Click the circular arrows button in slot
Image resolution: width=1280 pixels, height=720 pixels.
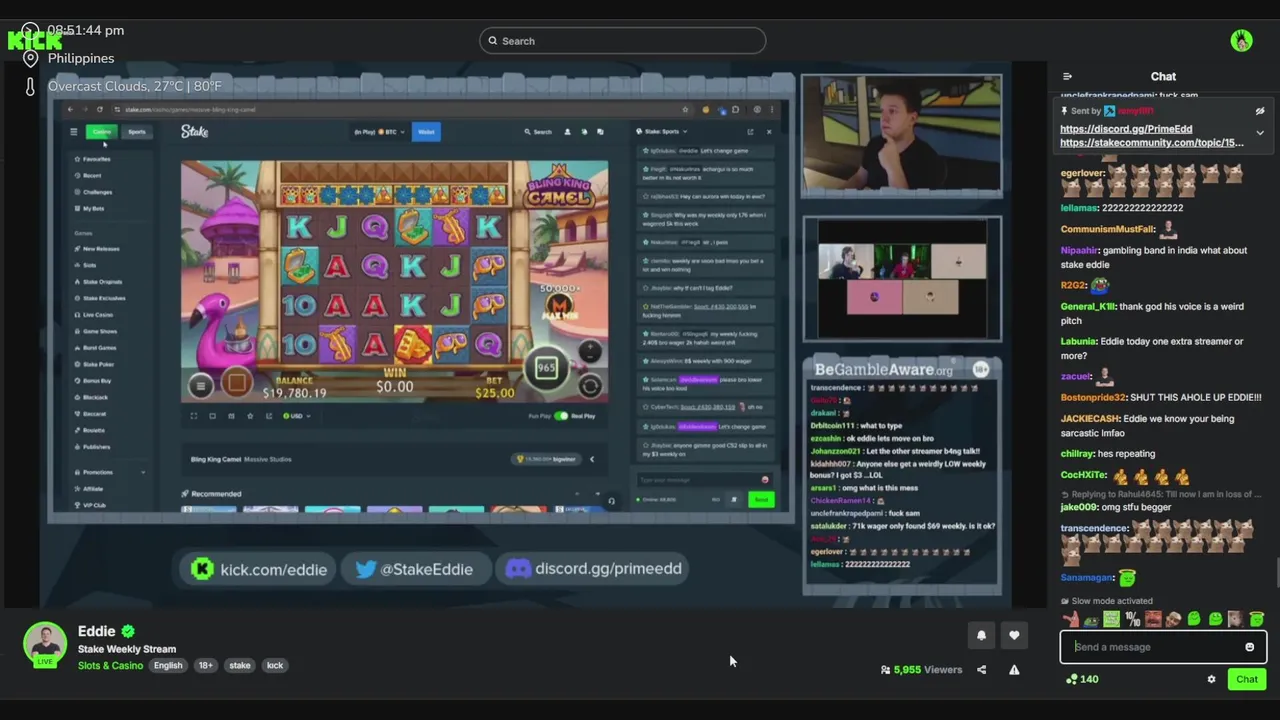click(x=590, y=386)
